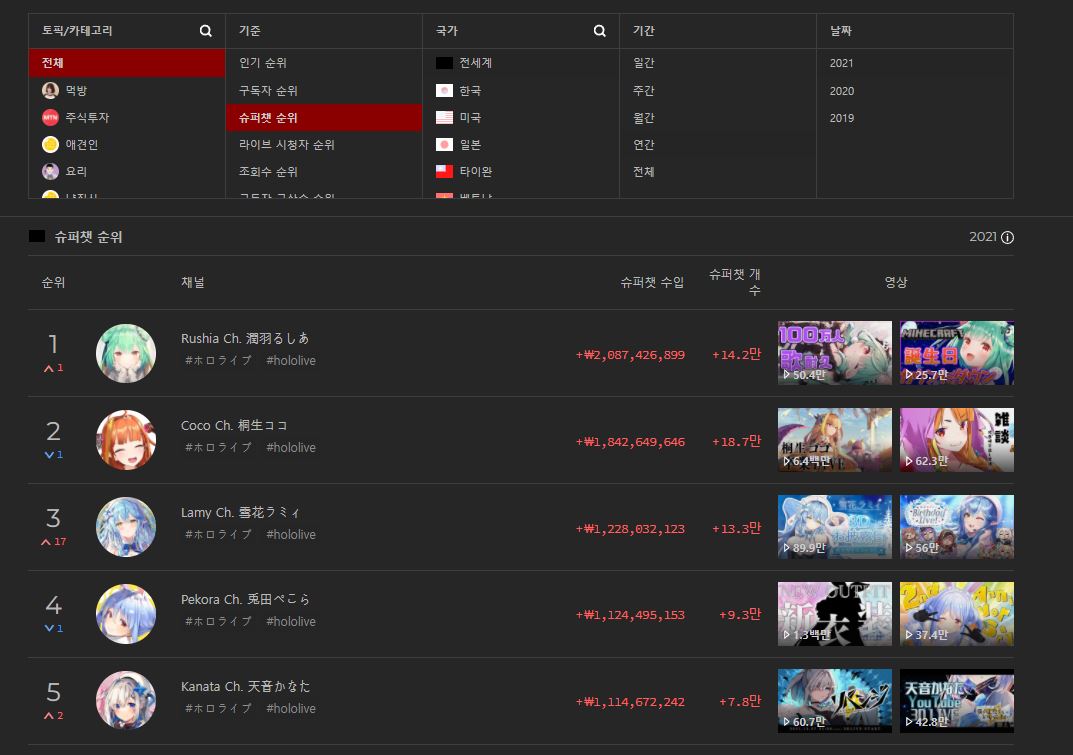Click the search icon in the topic/category header
Screen dimensions: 1073x755
coord(205,31)
